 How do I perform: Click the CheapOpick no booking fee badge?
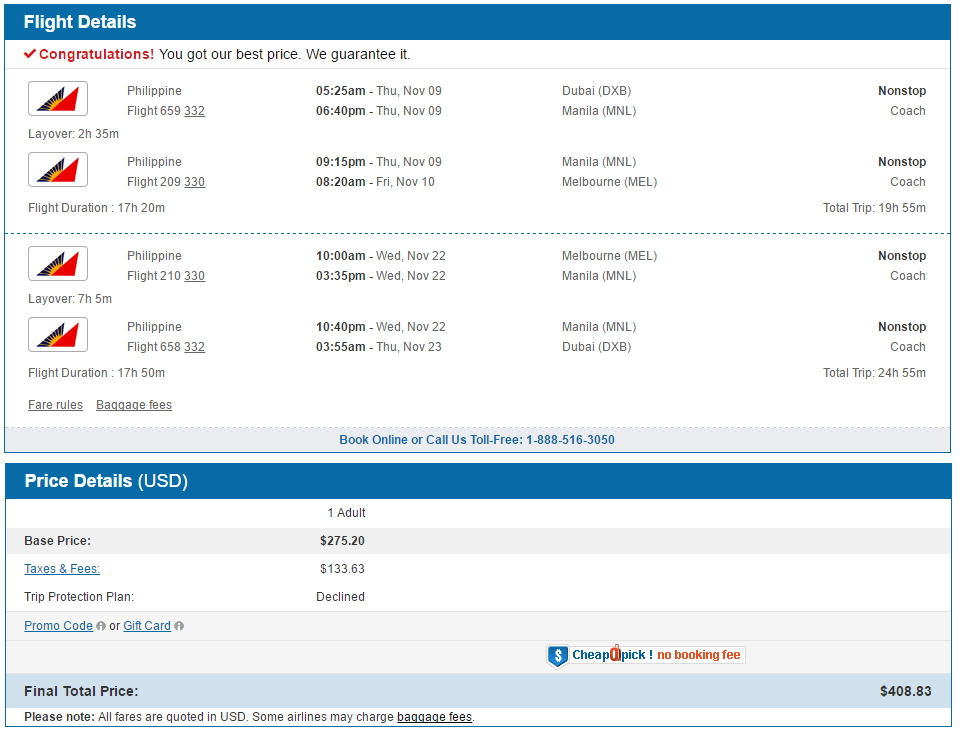(x=646, y=656)
